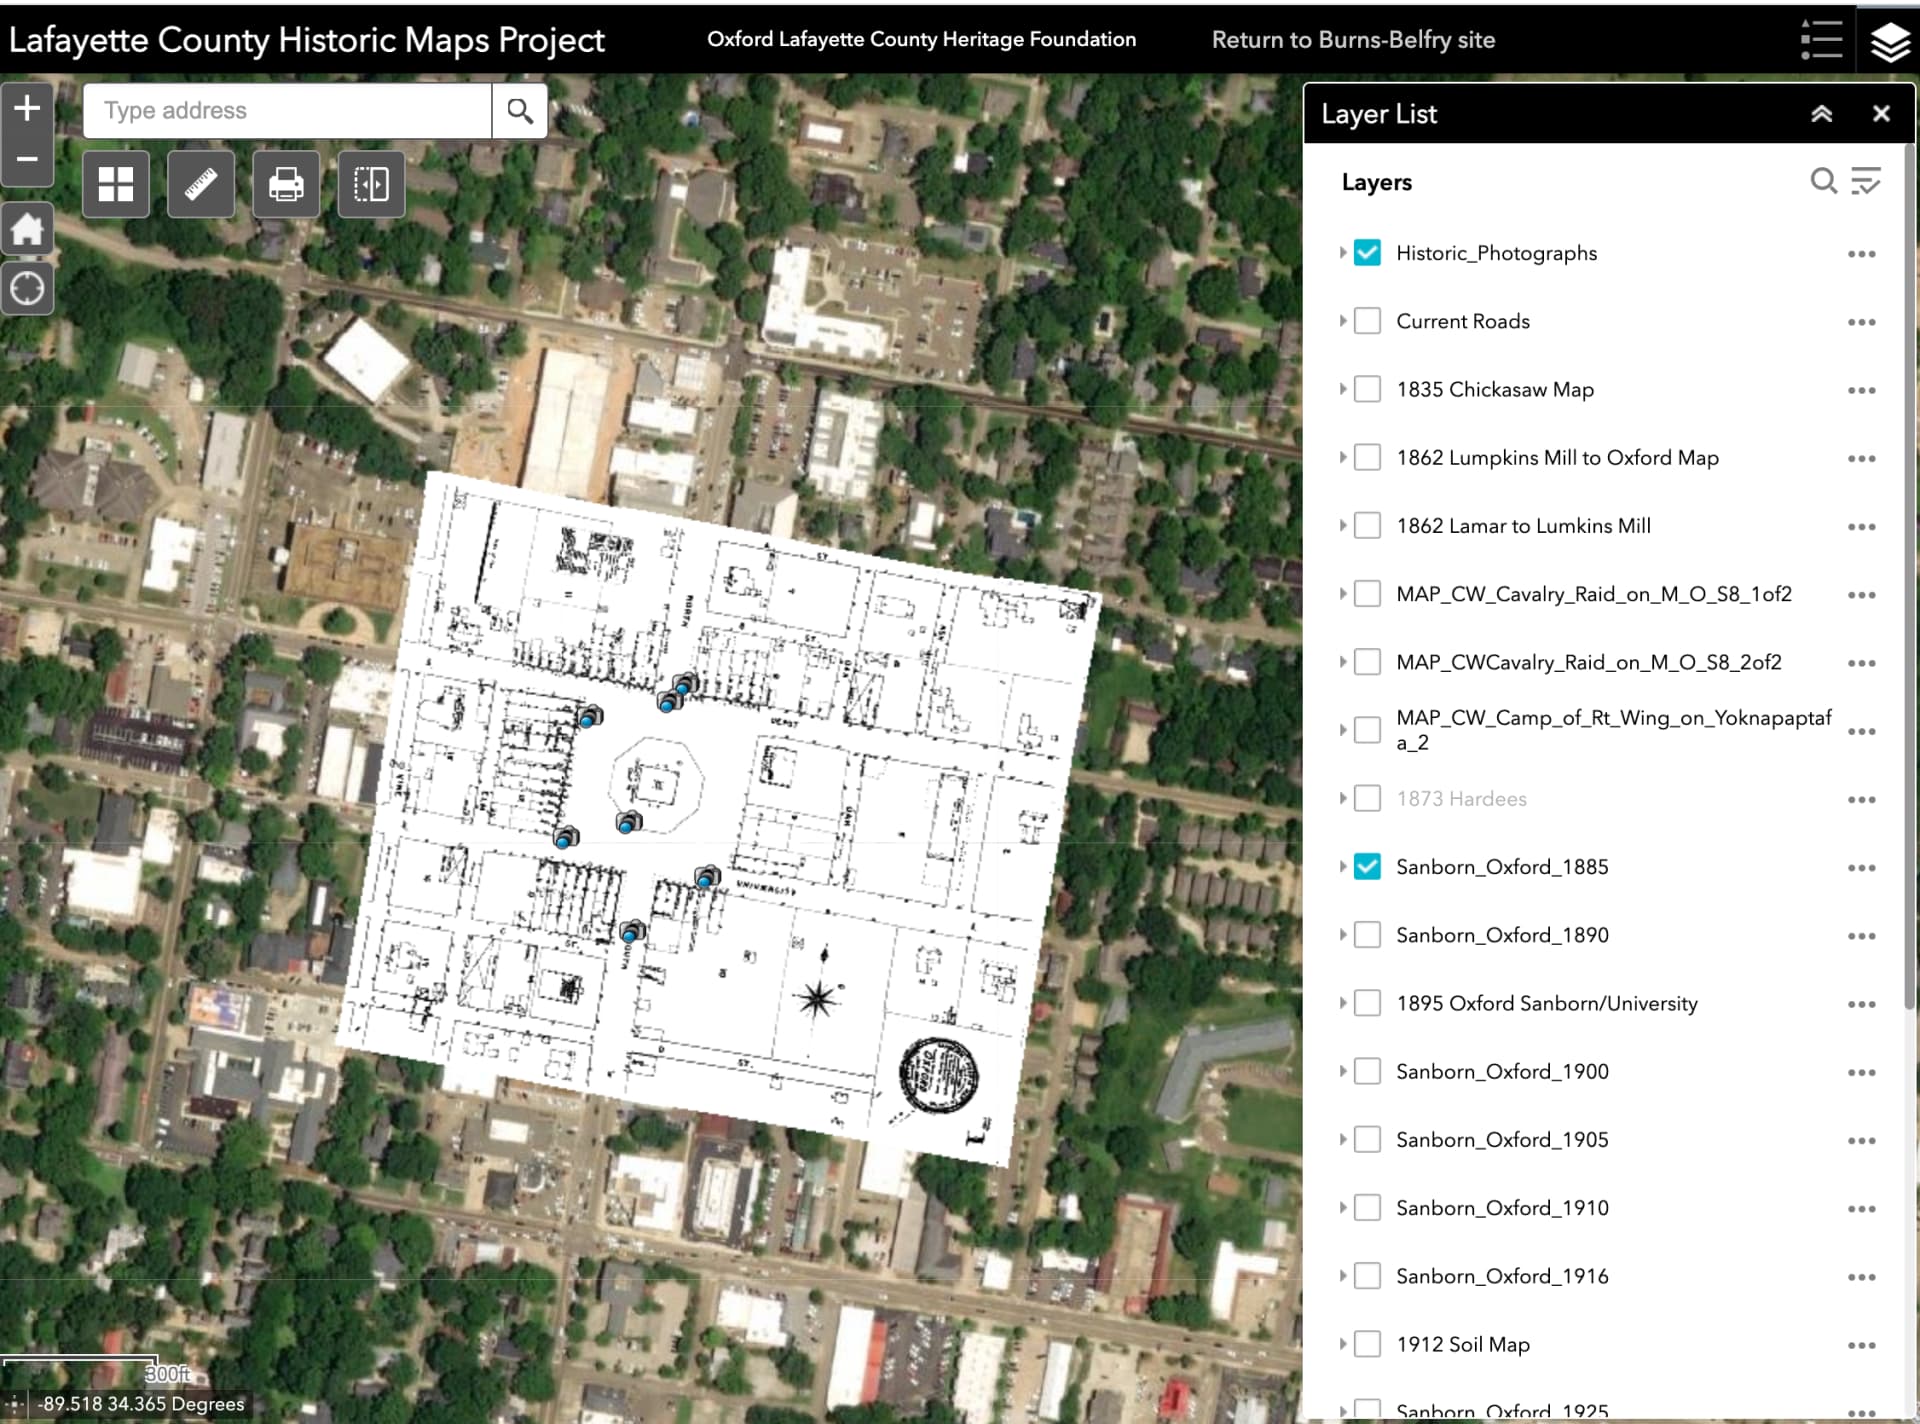Image resolution: width=1920 pixels, height=1424 pixels.
Task: Collapse the Layer List panel
Action: point(1821,114)
